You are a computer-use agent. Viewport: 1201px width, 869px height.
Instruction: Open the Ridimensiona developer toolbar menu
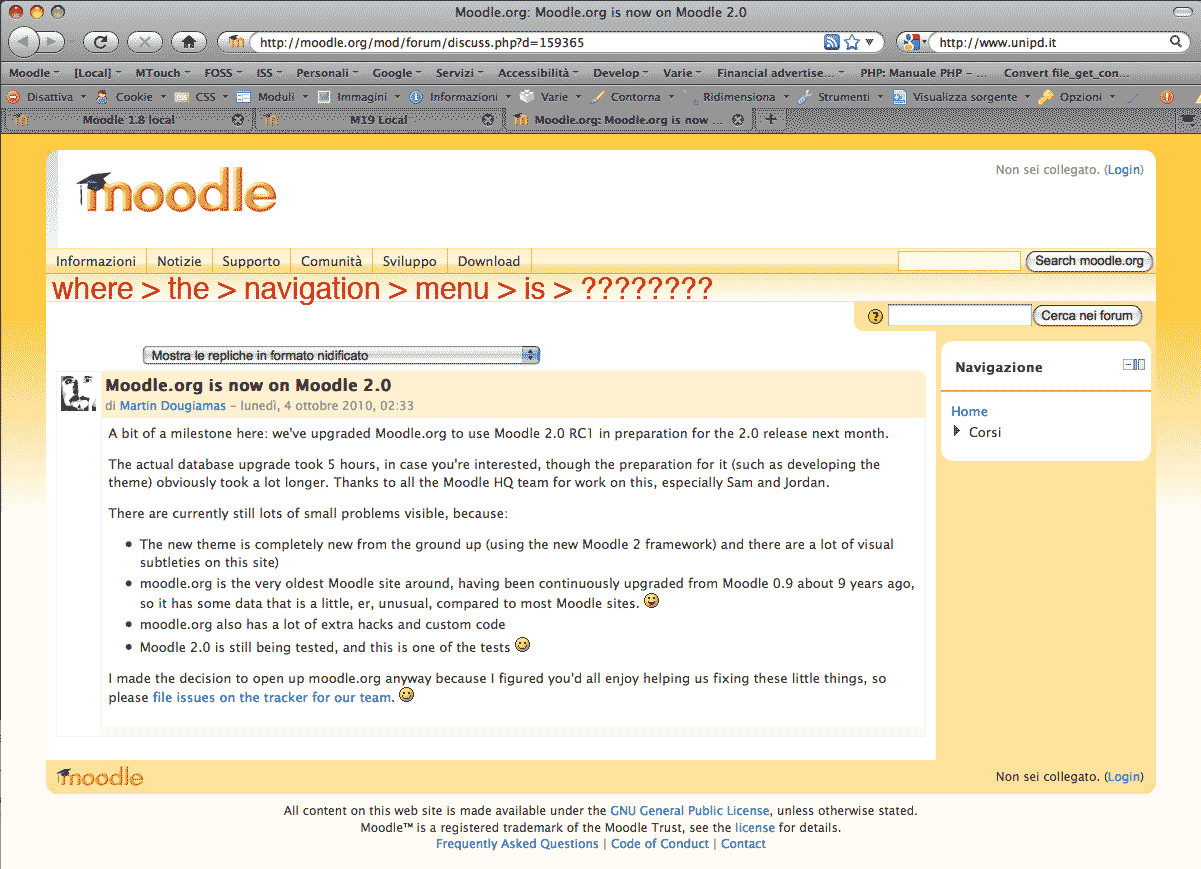click(736, 97)
